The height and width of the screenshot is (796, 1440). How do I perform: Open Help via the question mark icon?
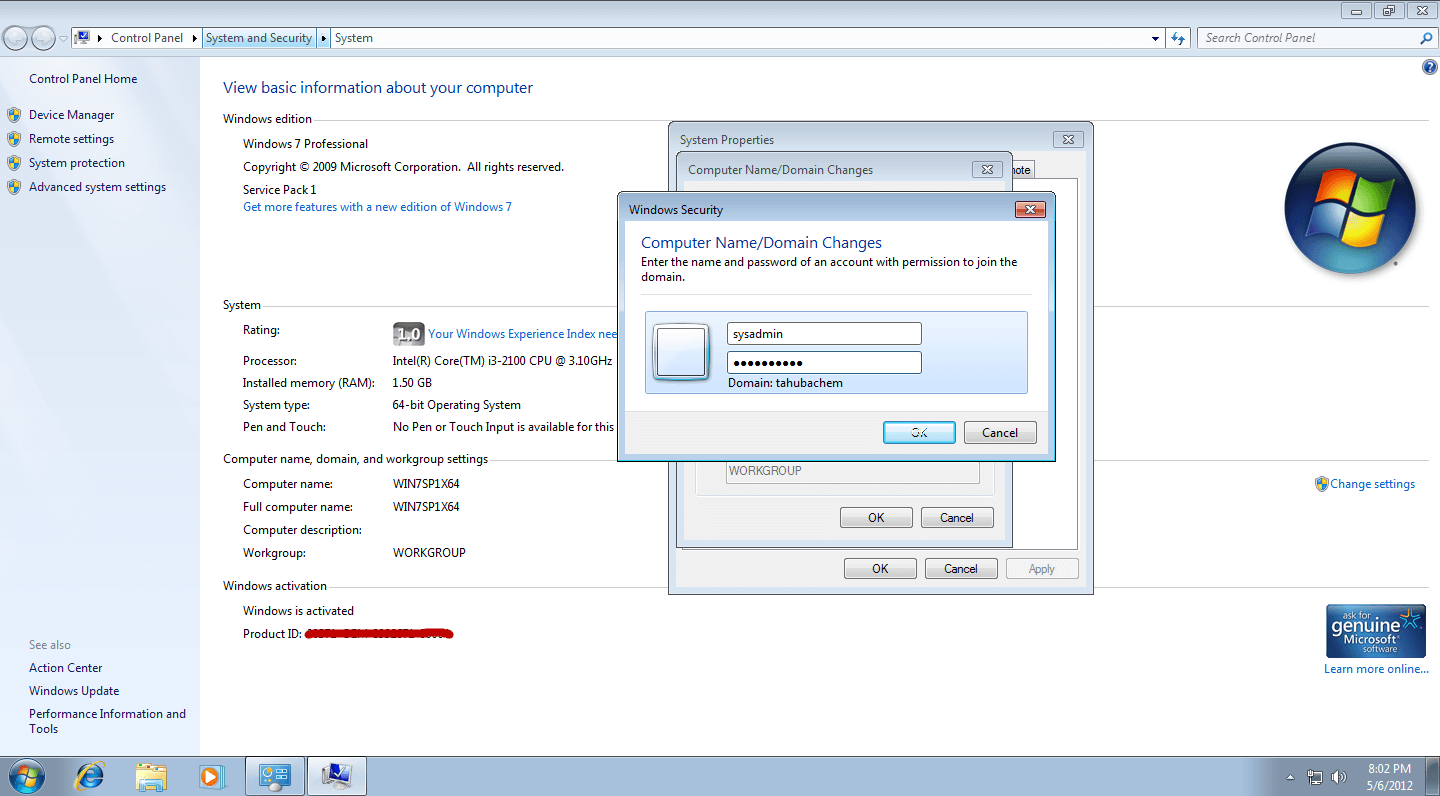[x=1429, y=67]
